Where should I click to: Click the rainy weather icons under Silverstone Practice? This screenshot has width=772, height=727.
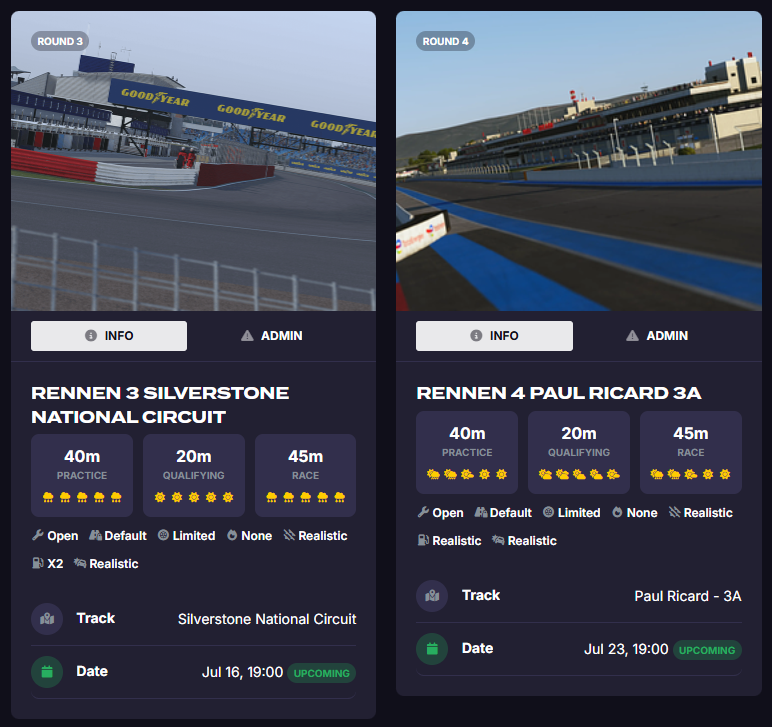click(82, 497)
